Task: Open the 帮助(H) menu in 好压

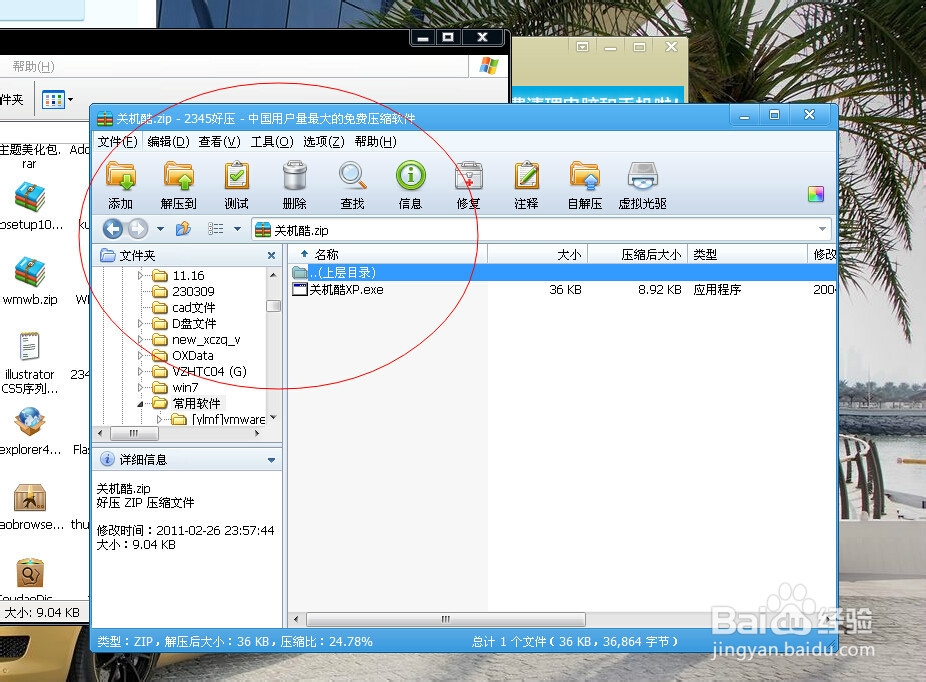Action: 376,142
